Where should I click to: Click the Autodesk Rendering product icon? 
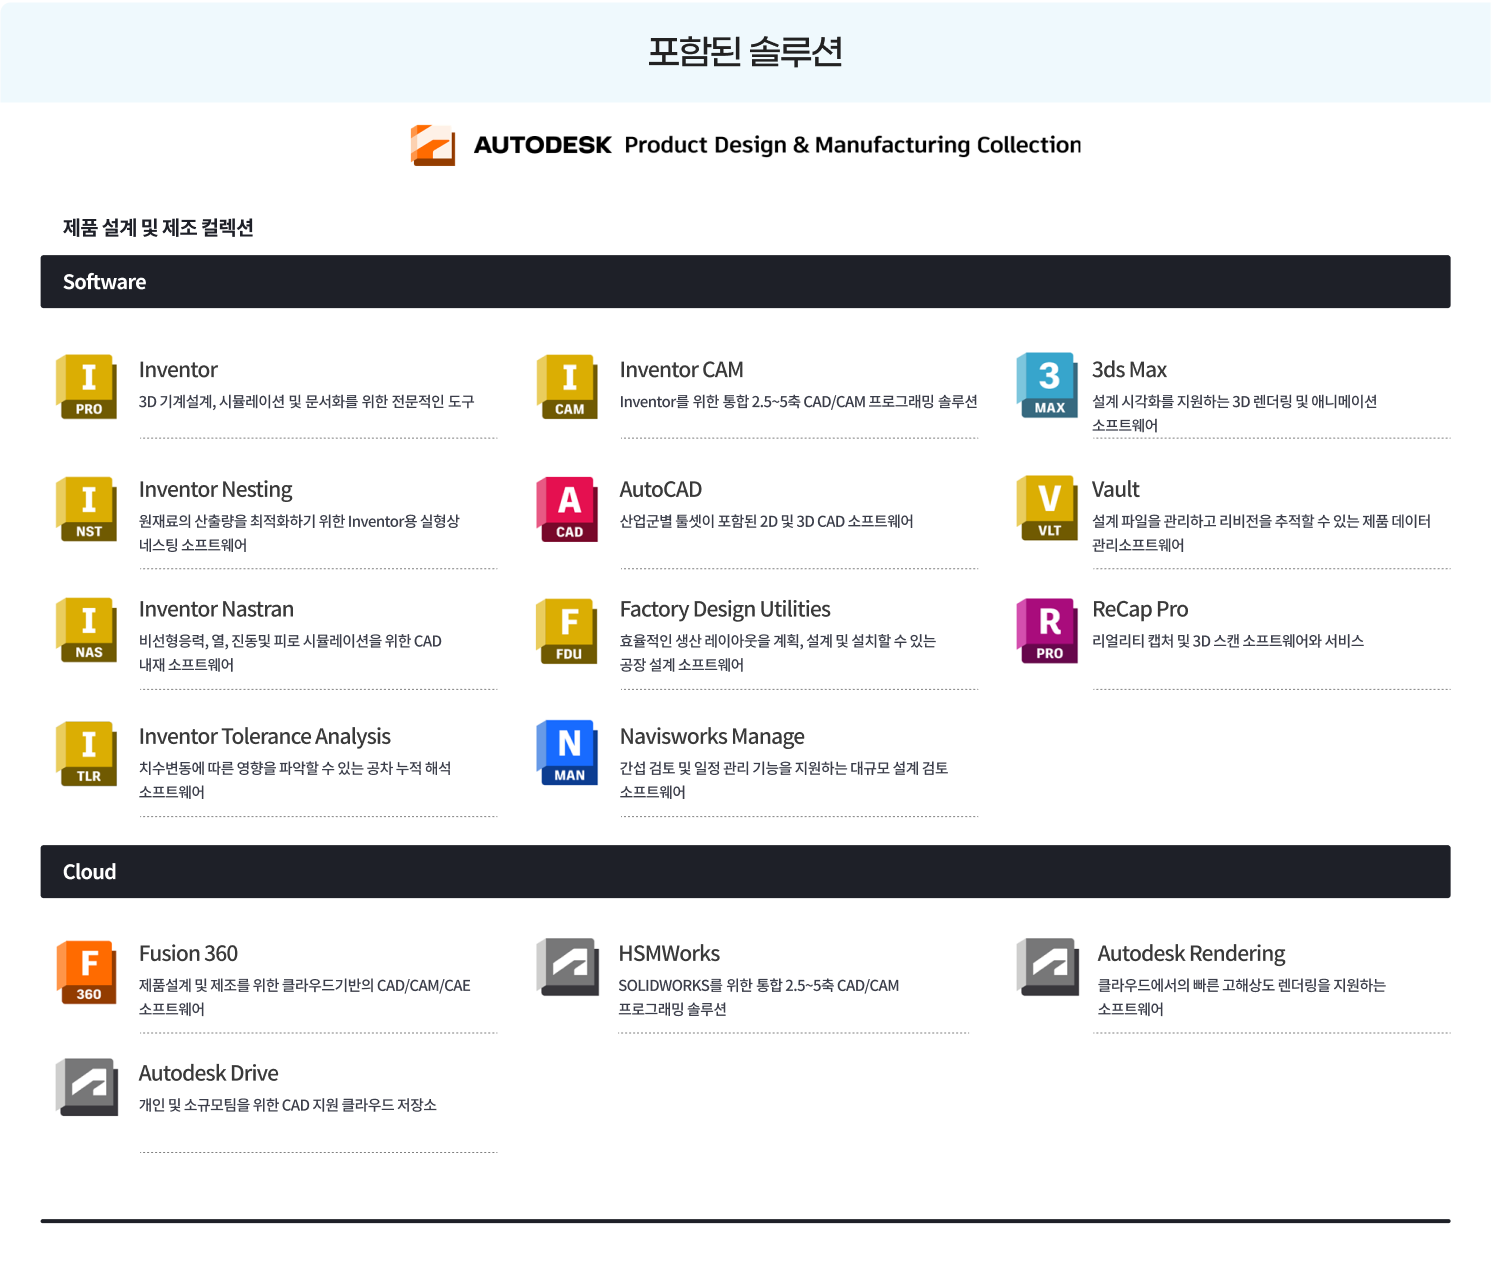1047,967
